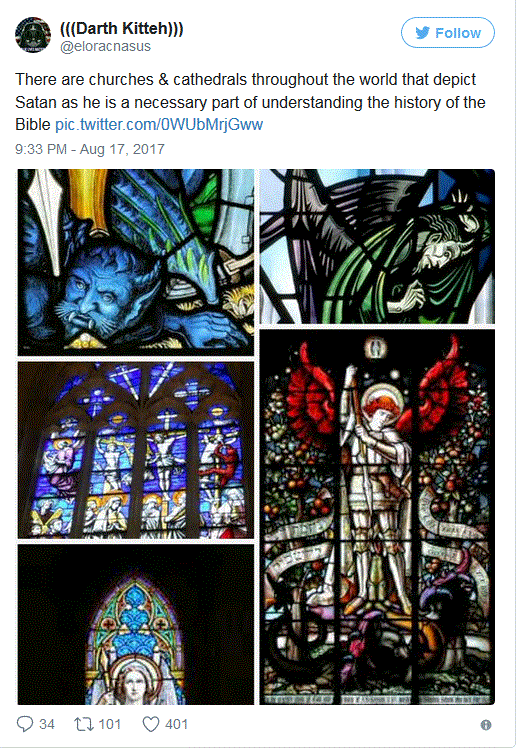Click the 34 replies count
The image size is (518, 748).
[47, 724]
